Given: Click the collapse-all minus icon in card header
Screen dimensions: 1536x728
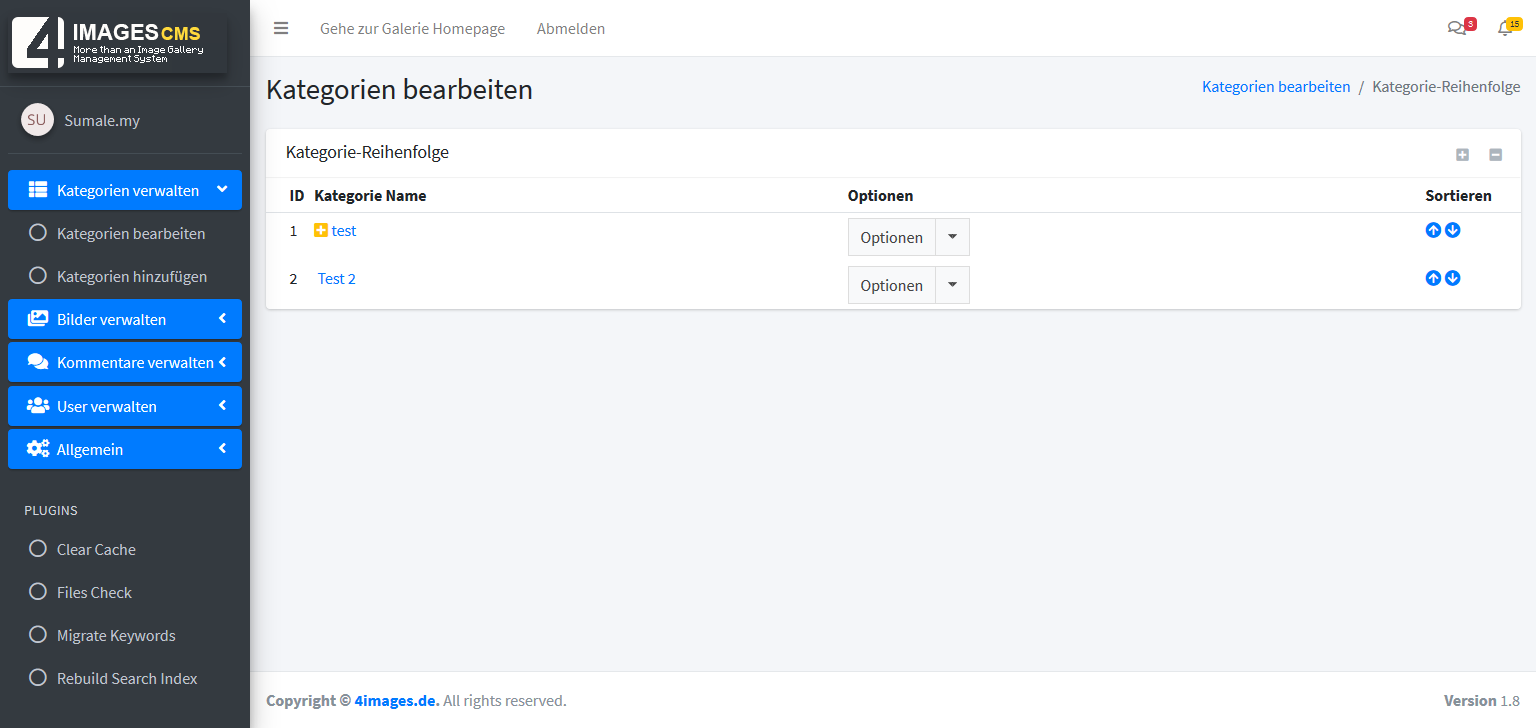Looking at the screenshot, I should tap(1495, 155).
